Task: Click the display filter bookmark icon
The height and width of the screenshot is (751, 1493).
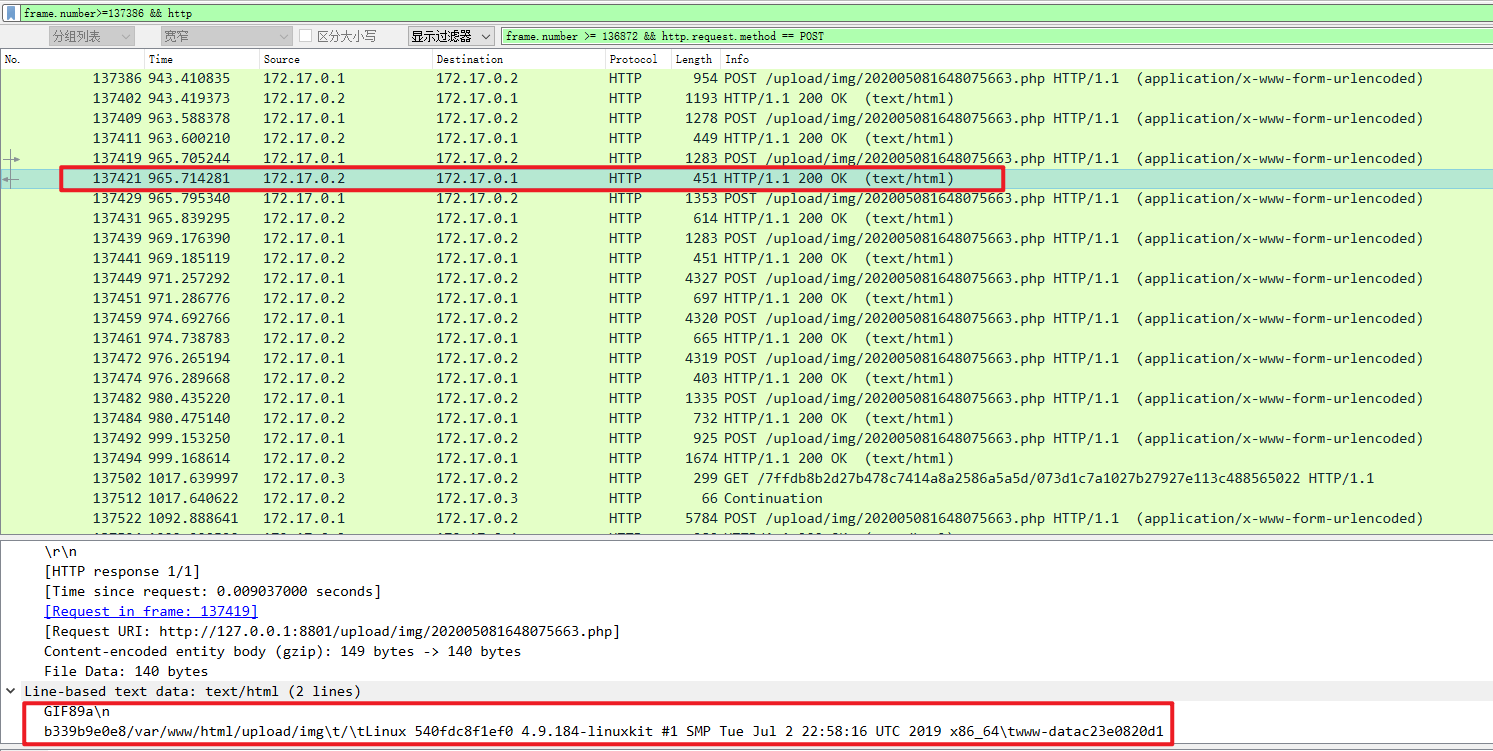Action: 10,13
